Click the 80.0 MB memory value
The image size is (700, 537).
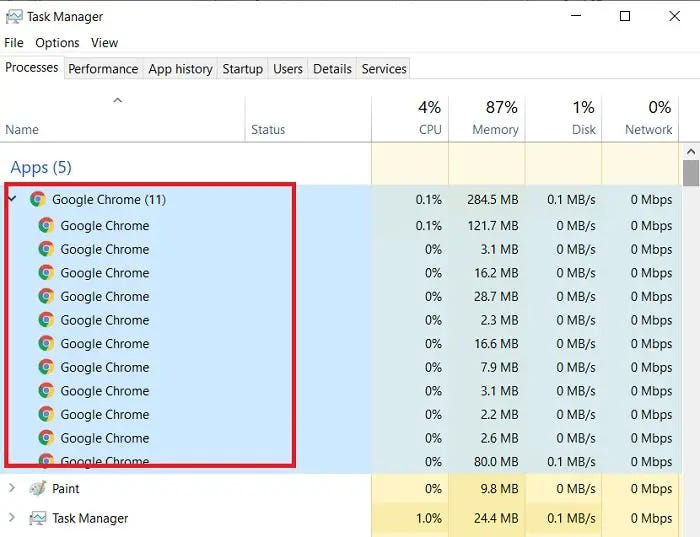(496, 462)
